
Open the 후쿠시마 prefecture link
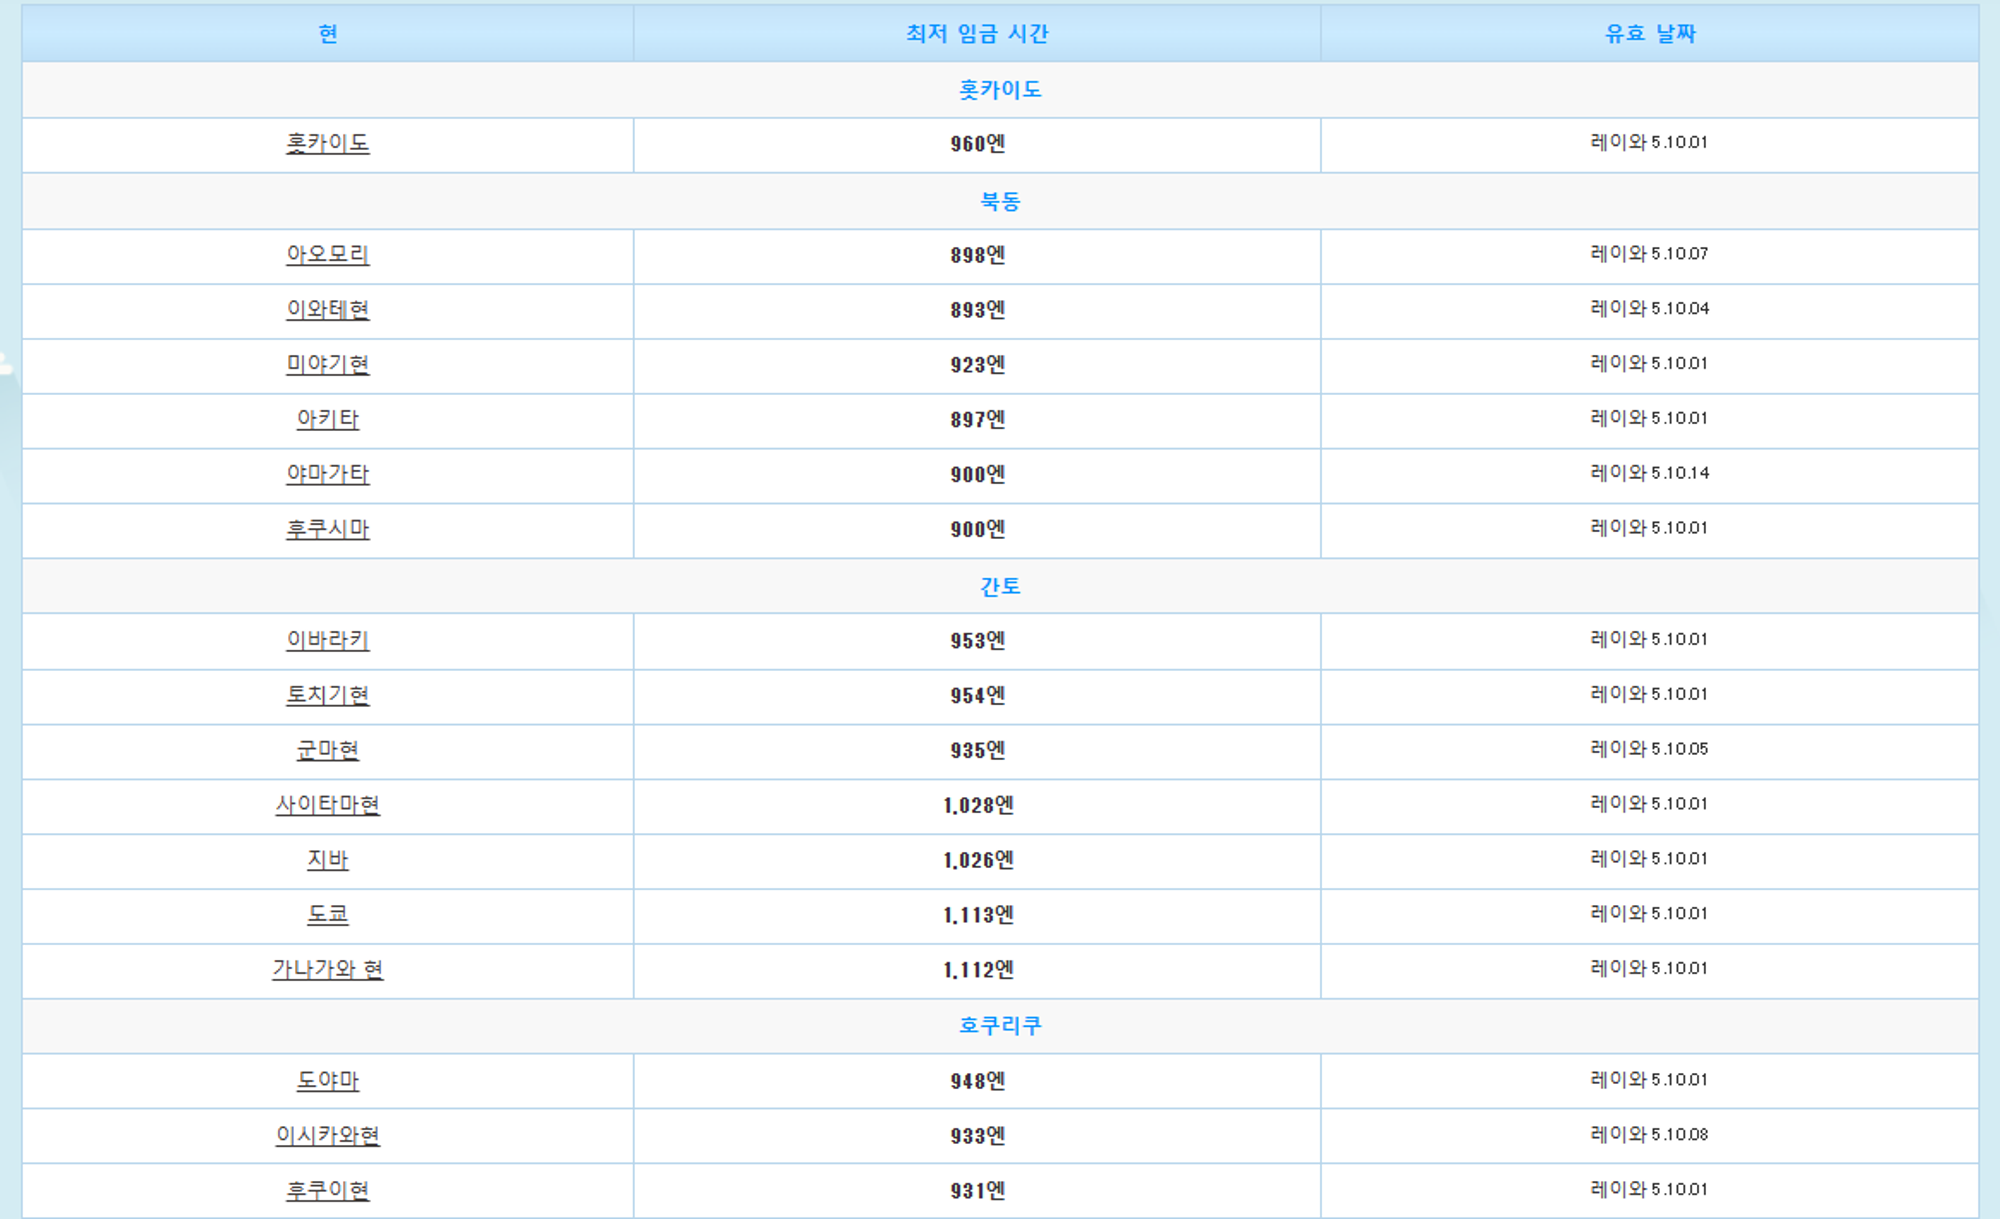328,529
